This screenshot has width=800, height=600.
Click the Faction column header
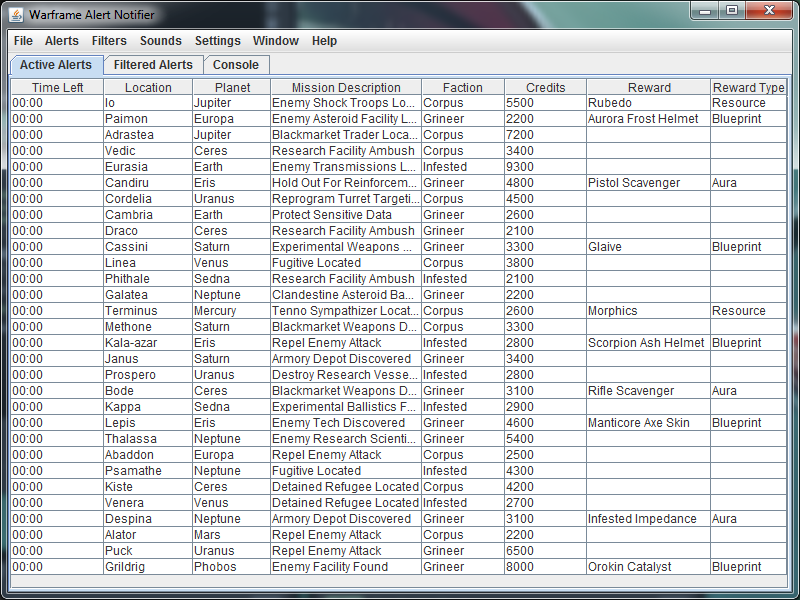pyautogui.click(x=462, y=88)
